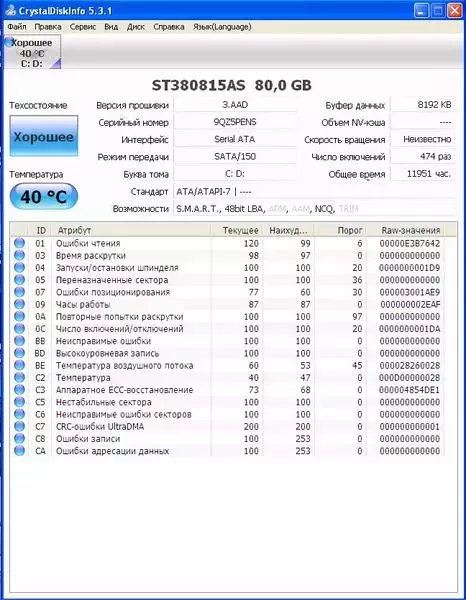Click the Текущее column header
The image size is (466, 600).
click(236, 230)
